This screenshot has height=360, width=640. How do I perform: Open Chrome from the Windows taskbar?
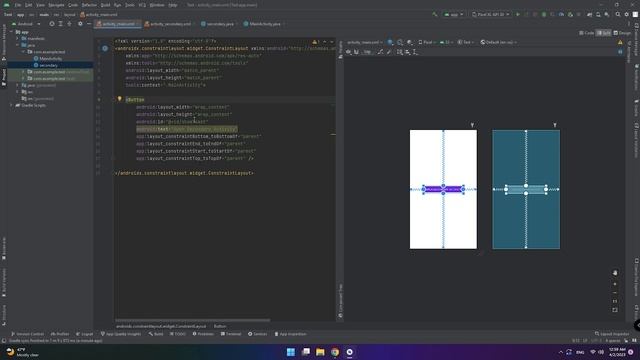[335, 352]
